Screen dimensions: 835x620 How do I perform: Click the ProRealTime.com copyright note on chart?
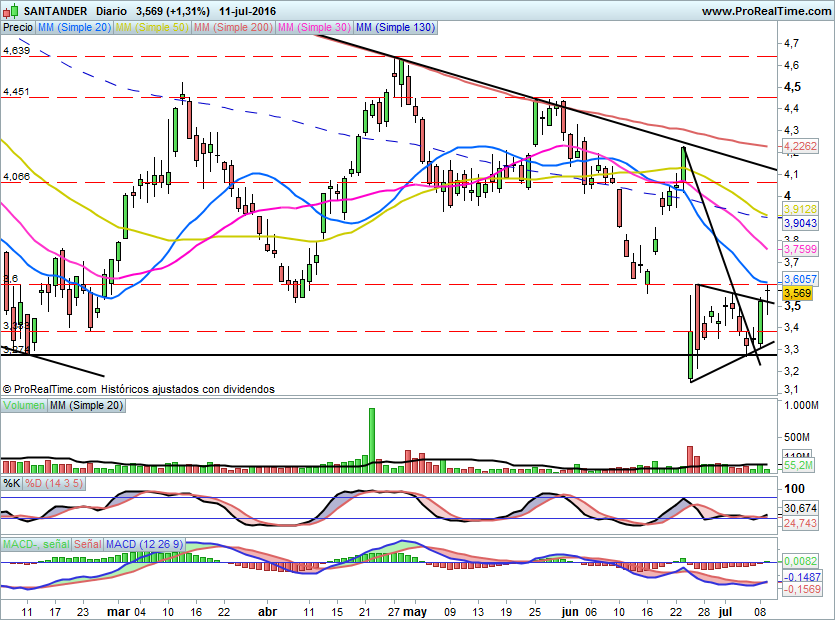(x=138, y=389)
